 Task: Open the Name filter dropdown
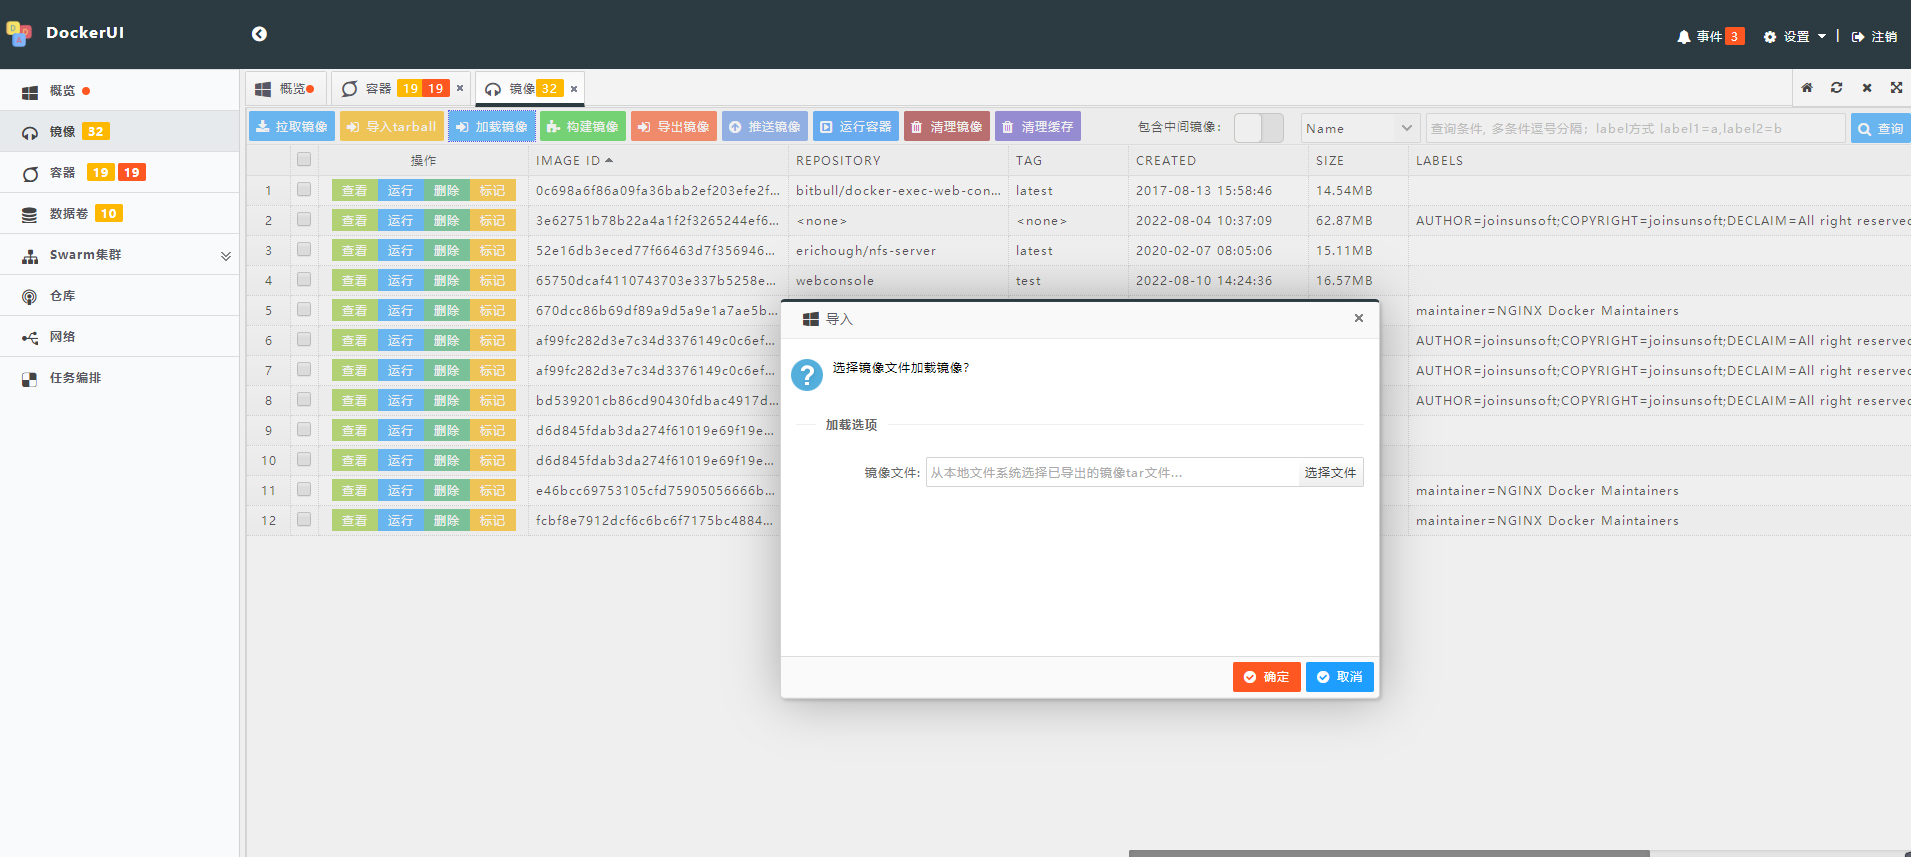coord(1360,128)
